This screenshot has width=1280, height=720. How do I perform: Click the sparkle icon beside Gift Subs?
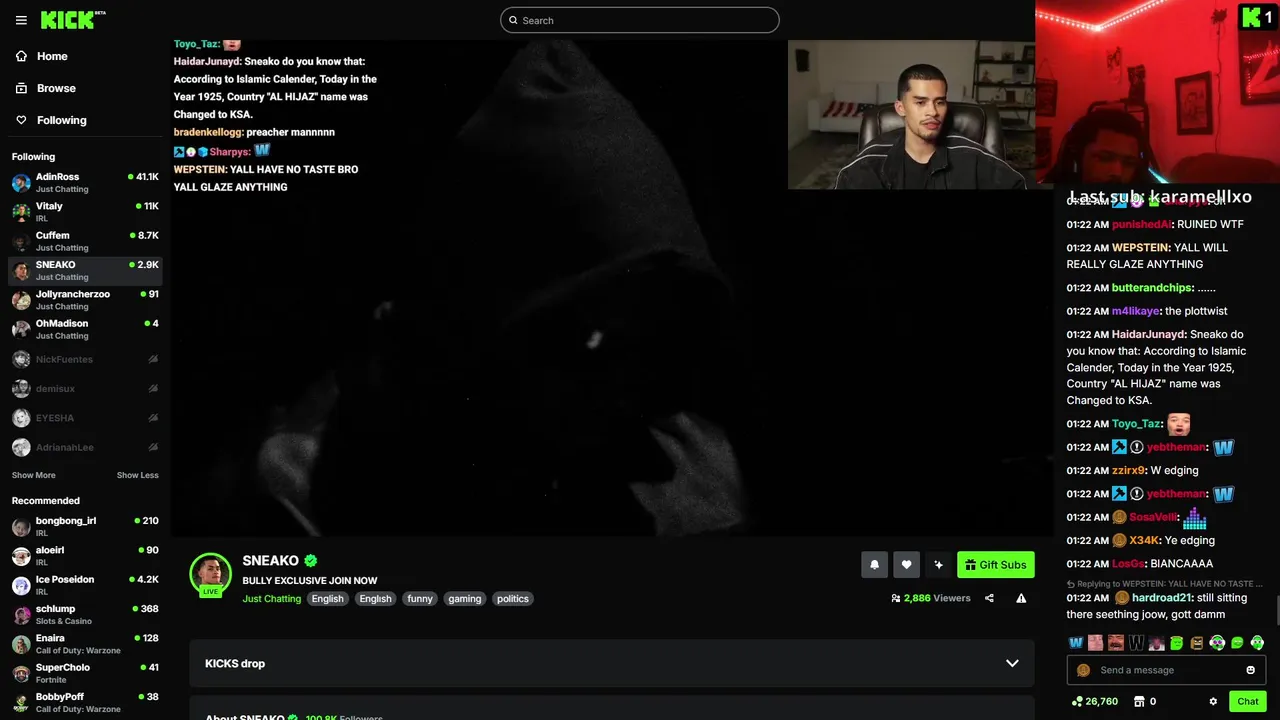point(938,565)
